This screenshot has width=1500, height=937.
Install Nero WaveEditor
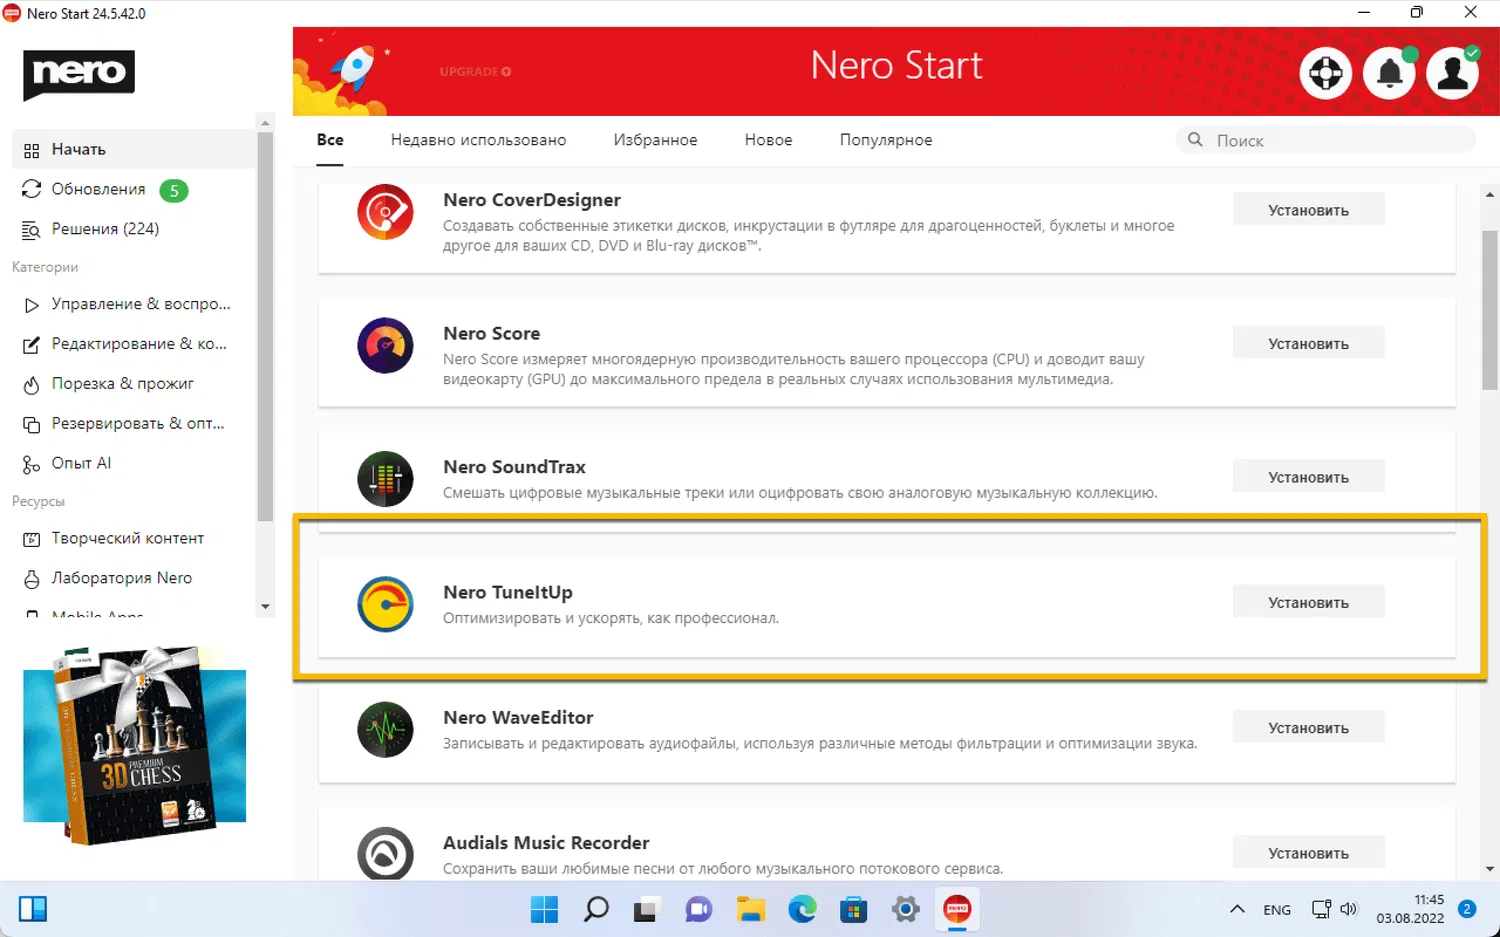1308,727
